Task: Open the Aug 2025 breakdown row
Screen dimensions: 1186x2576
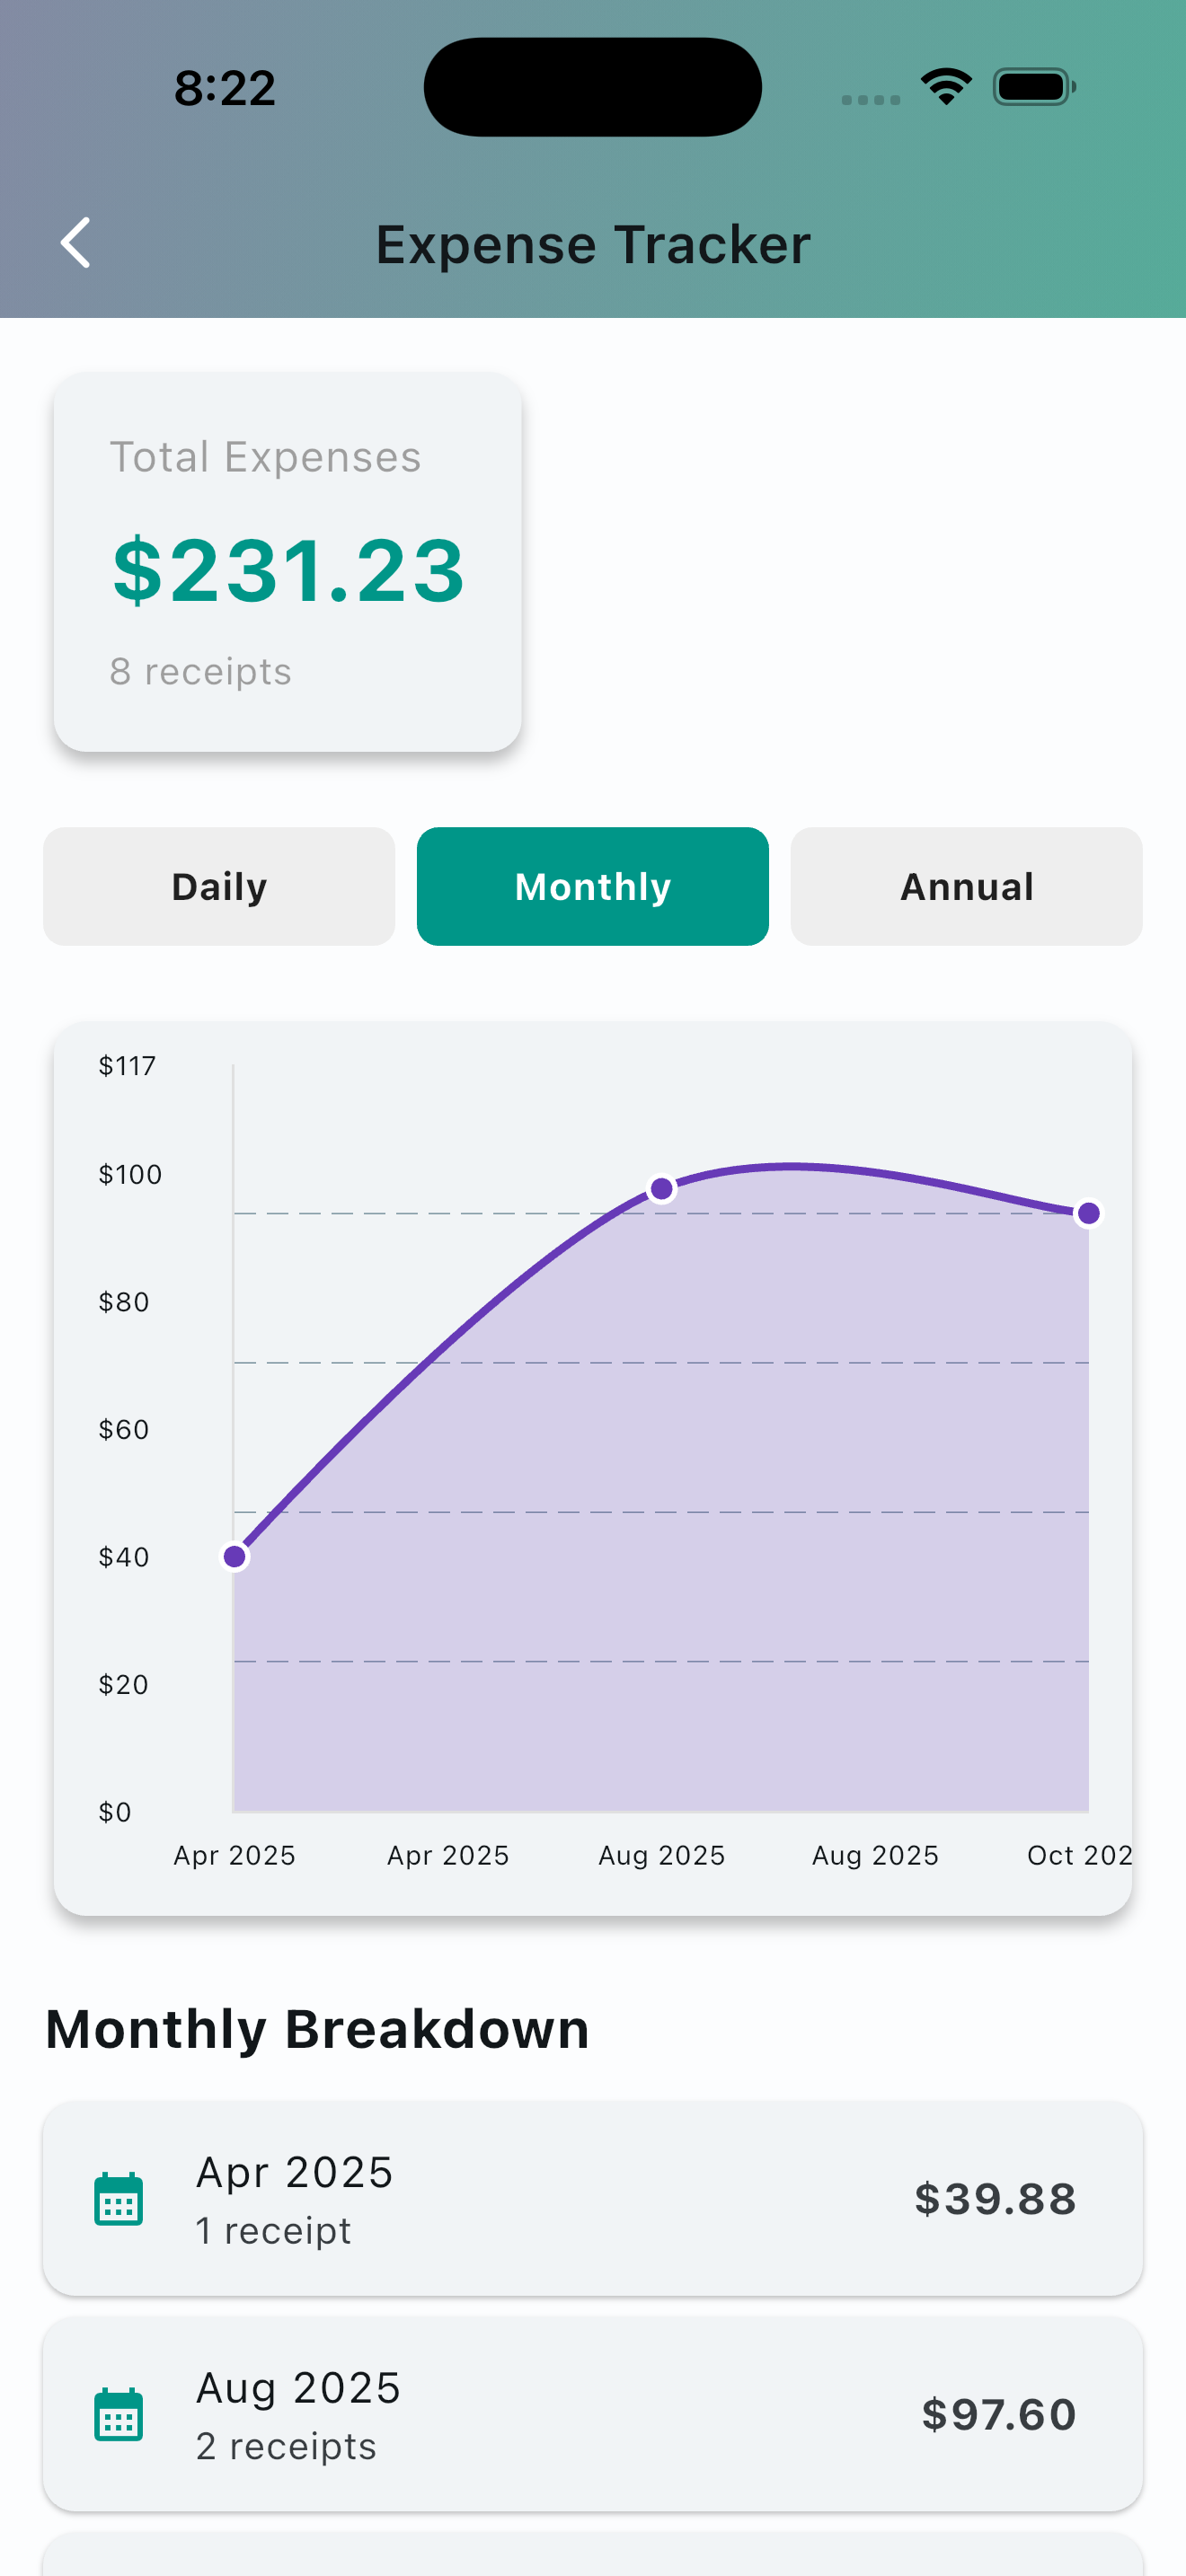Action: coord(592,2414)
